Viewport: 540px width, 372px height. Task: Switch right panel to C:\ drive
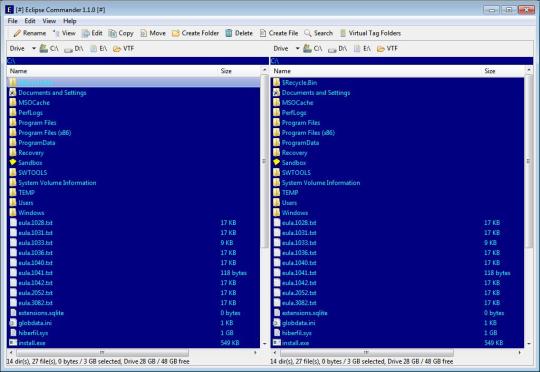coord(313,49)
